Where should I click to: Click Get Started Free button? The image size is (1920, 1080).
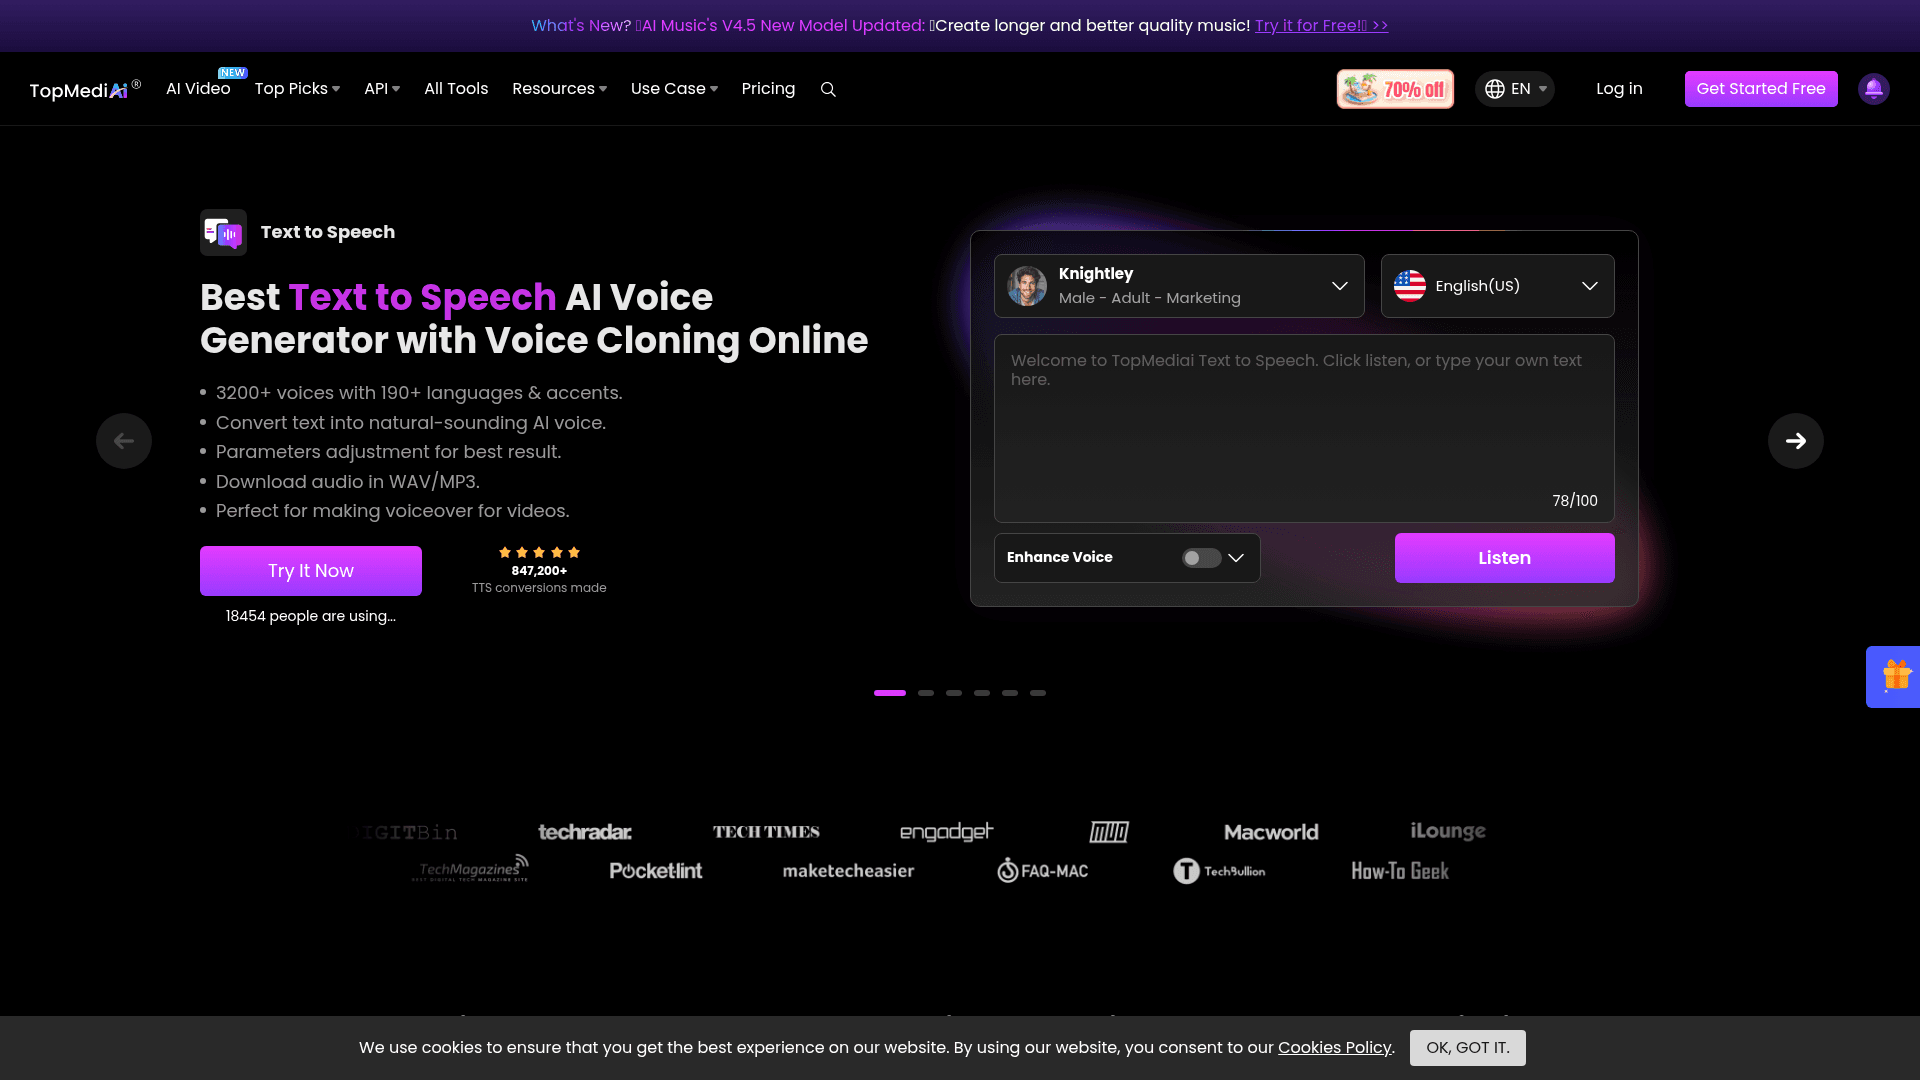[x=1761, y=89]
